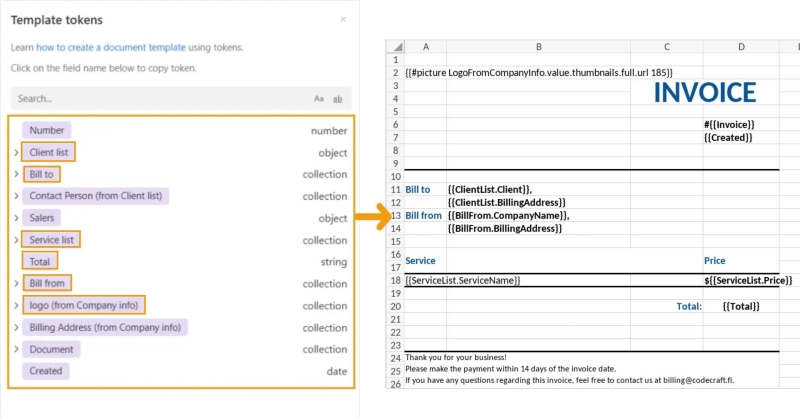Click 'date' type label of Created row
Viewport: 800px width, 418px height.
point(337,372)
